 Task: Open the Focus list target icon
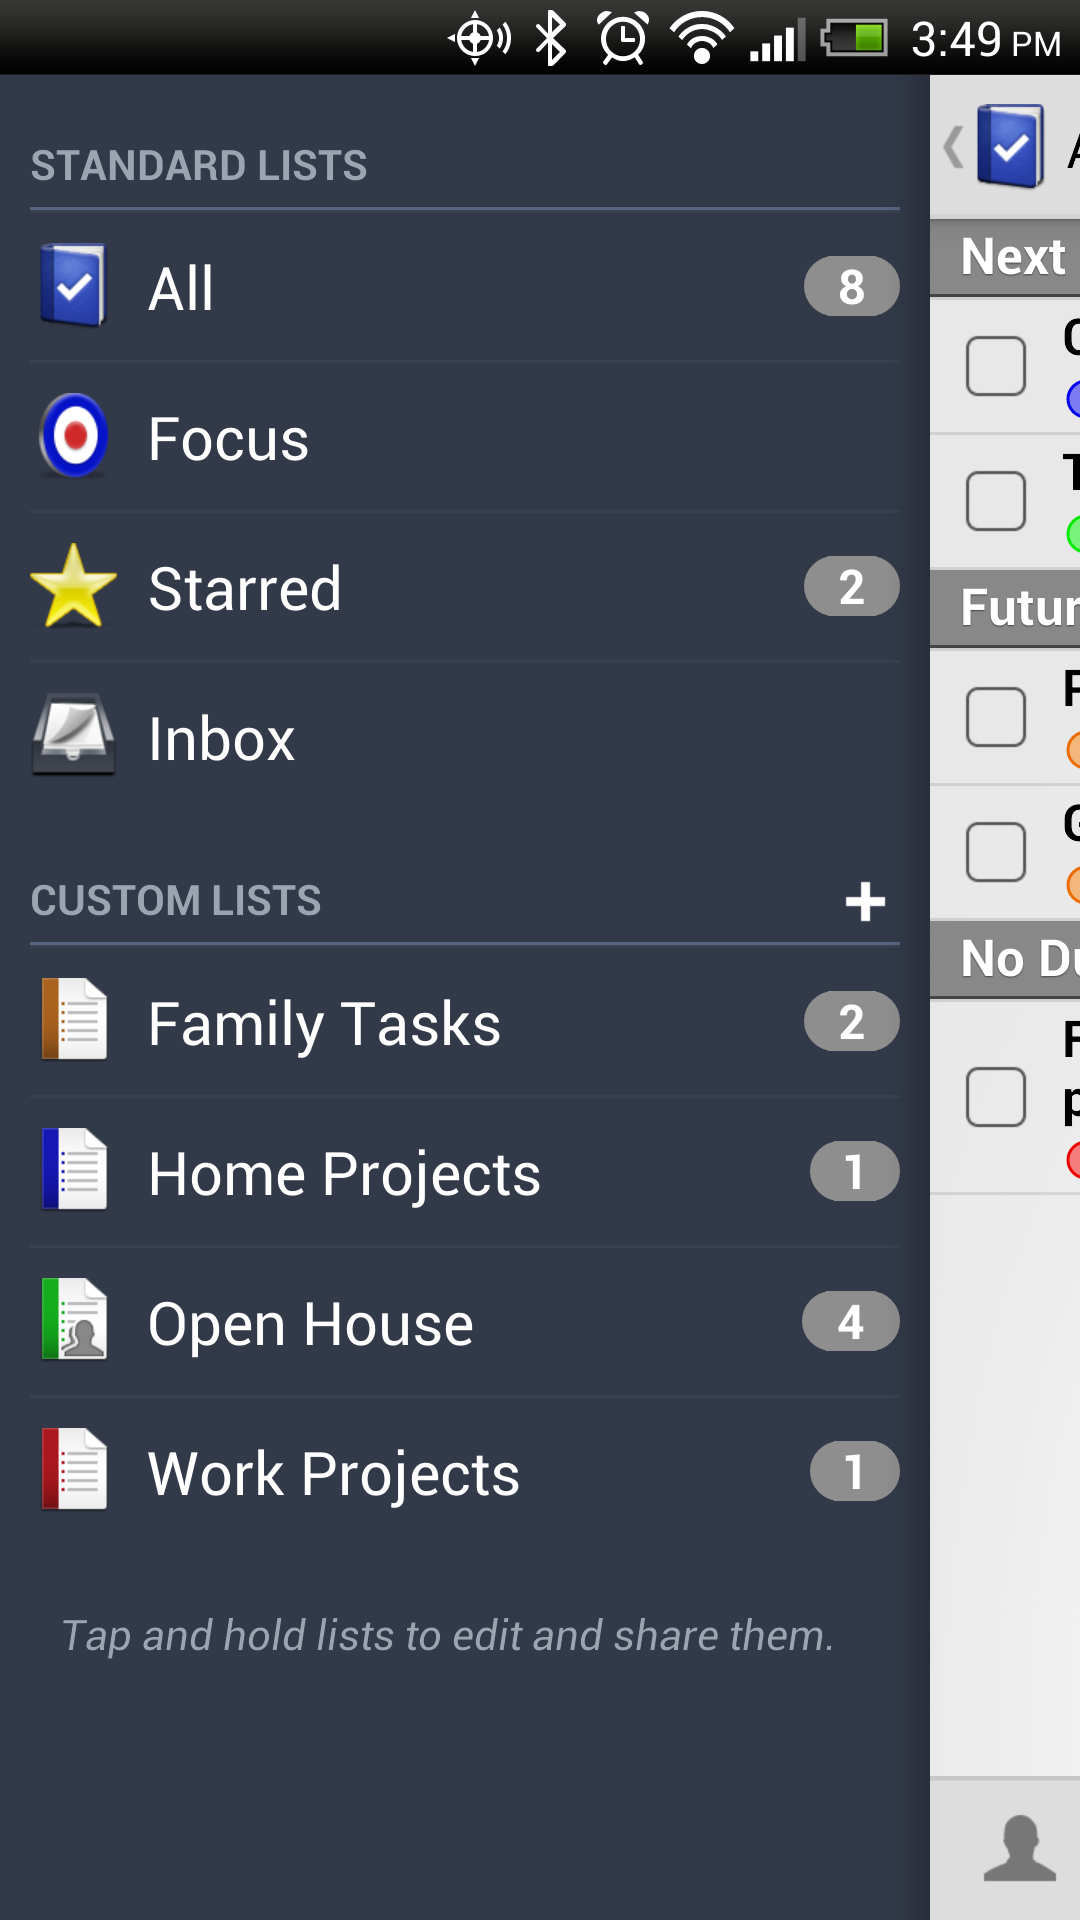pyautogui.click(x=73, y=436)
